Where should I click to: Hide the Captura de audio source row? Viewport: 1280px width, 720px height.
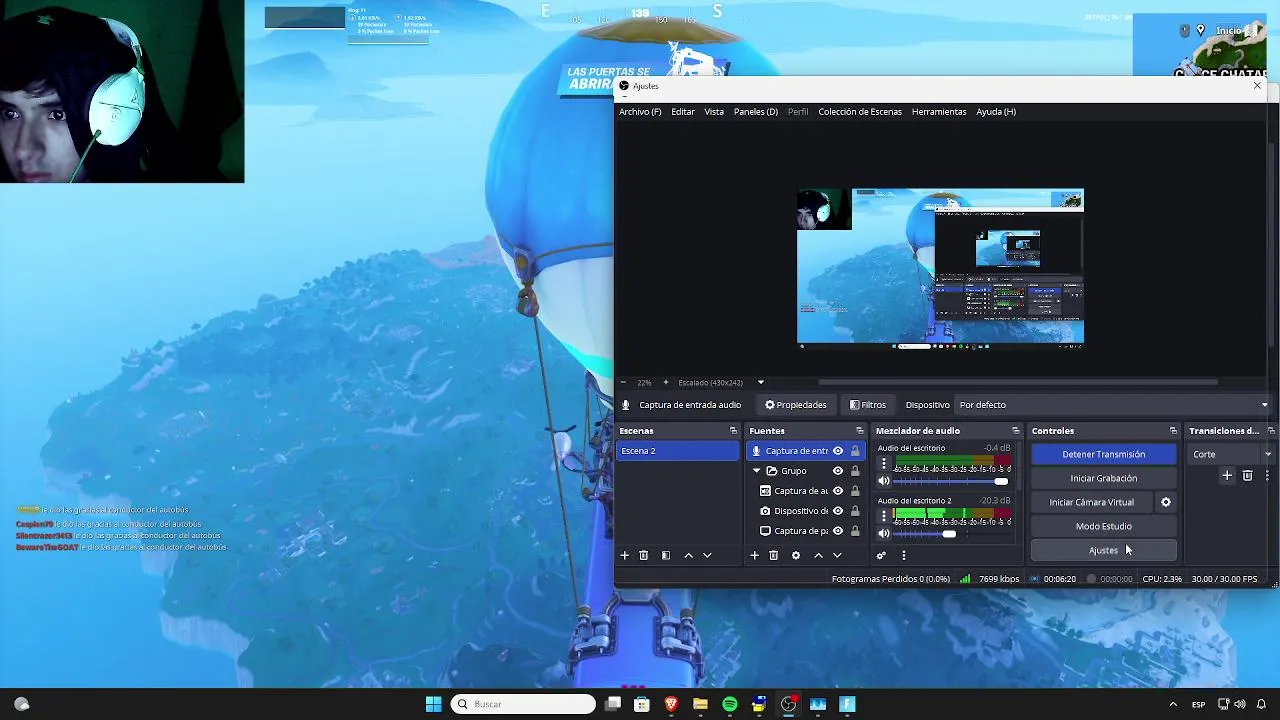(838, 491)
